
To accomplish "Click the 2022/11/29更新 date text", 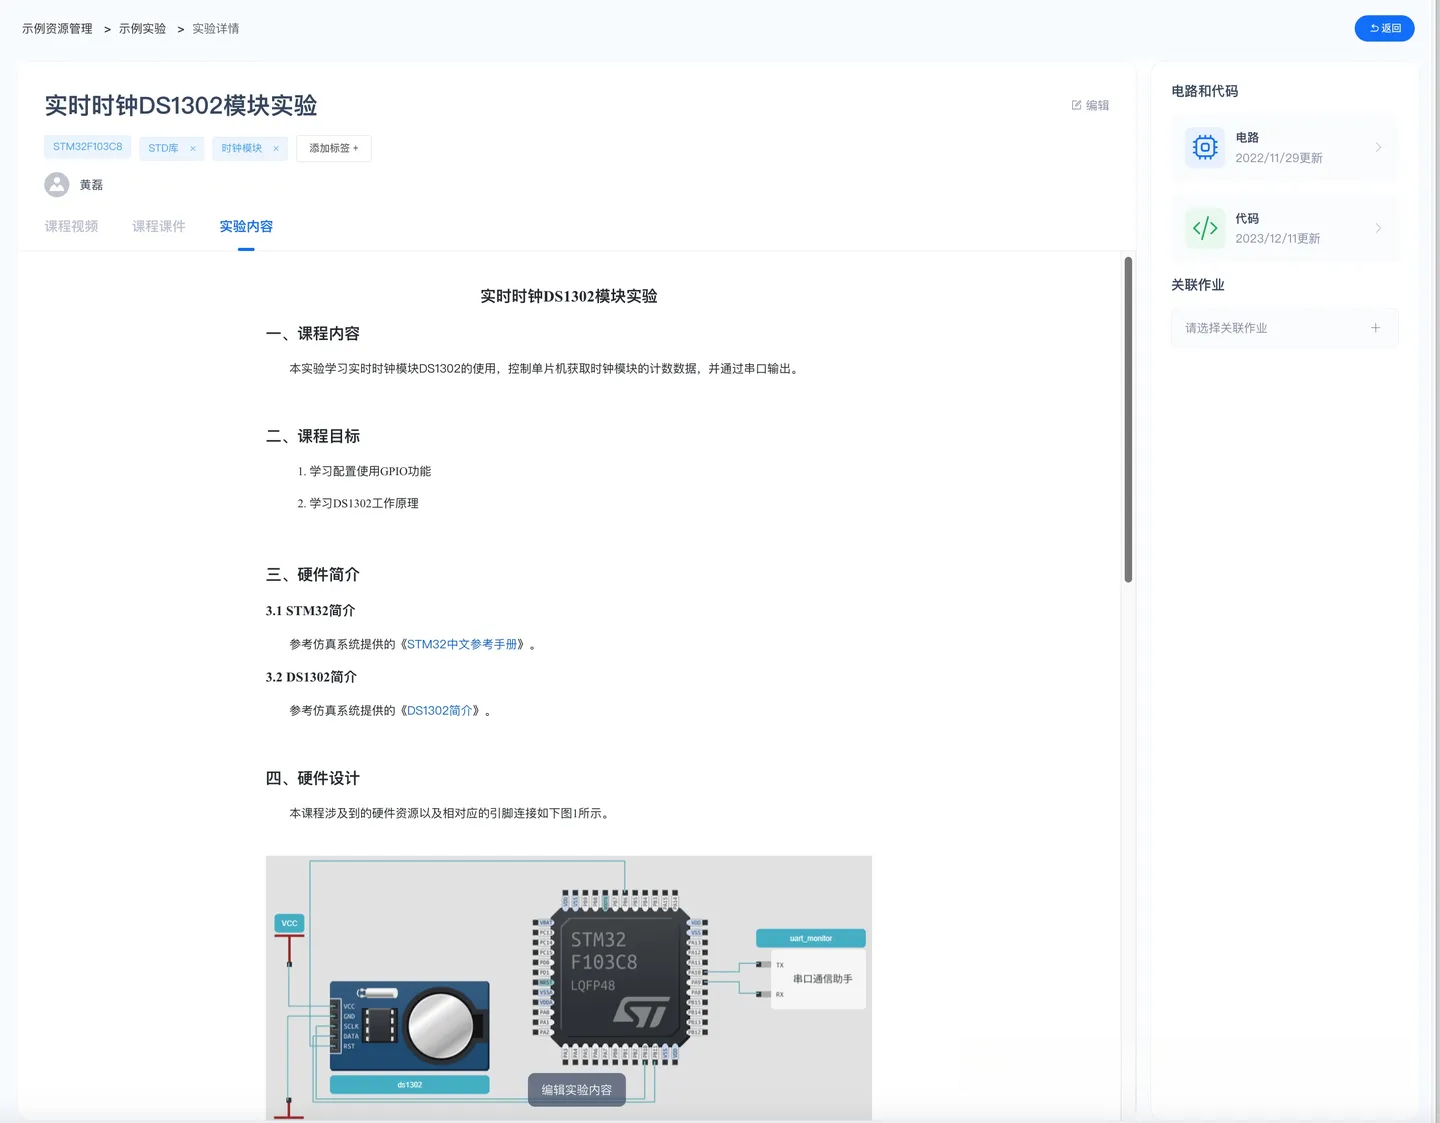I will pyautogui.click(x=1279, y=158).
